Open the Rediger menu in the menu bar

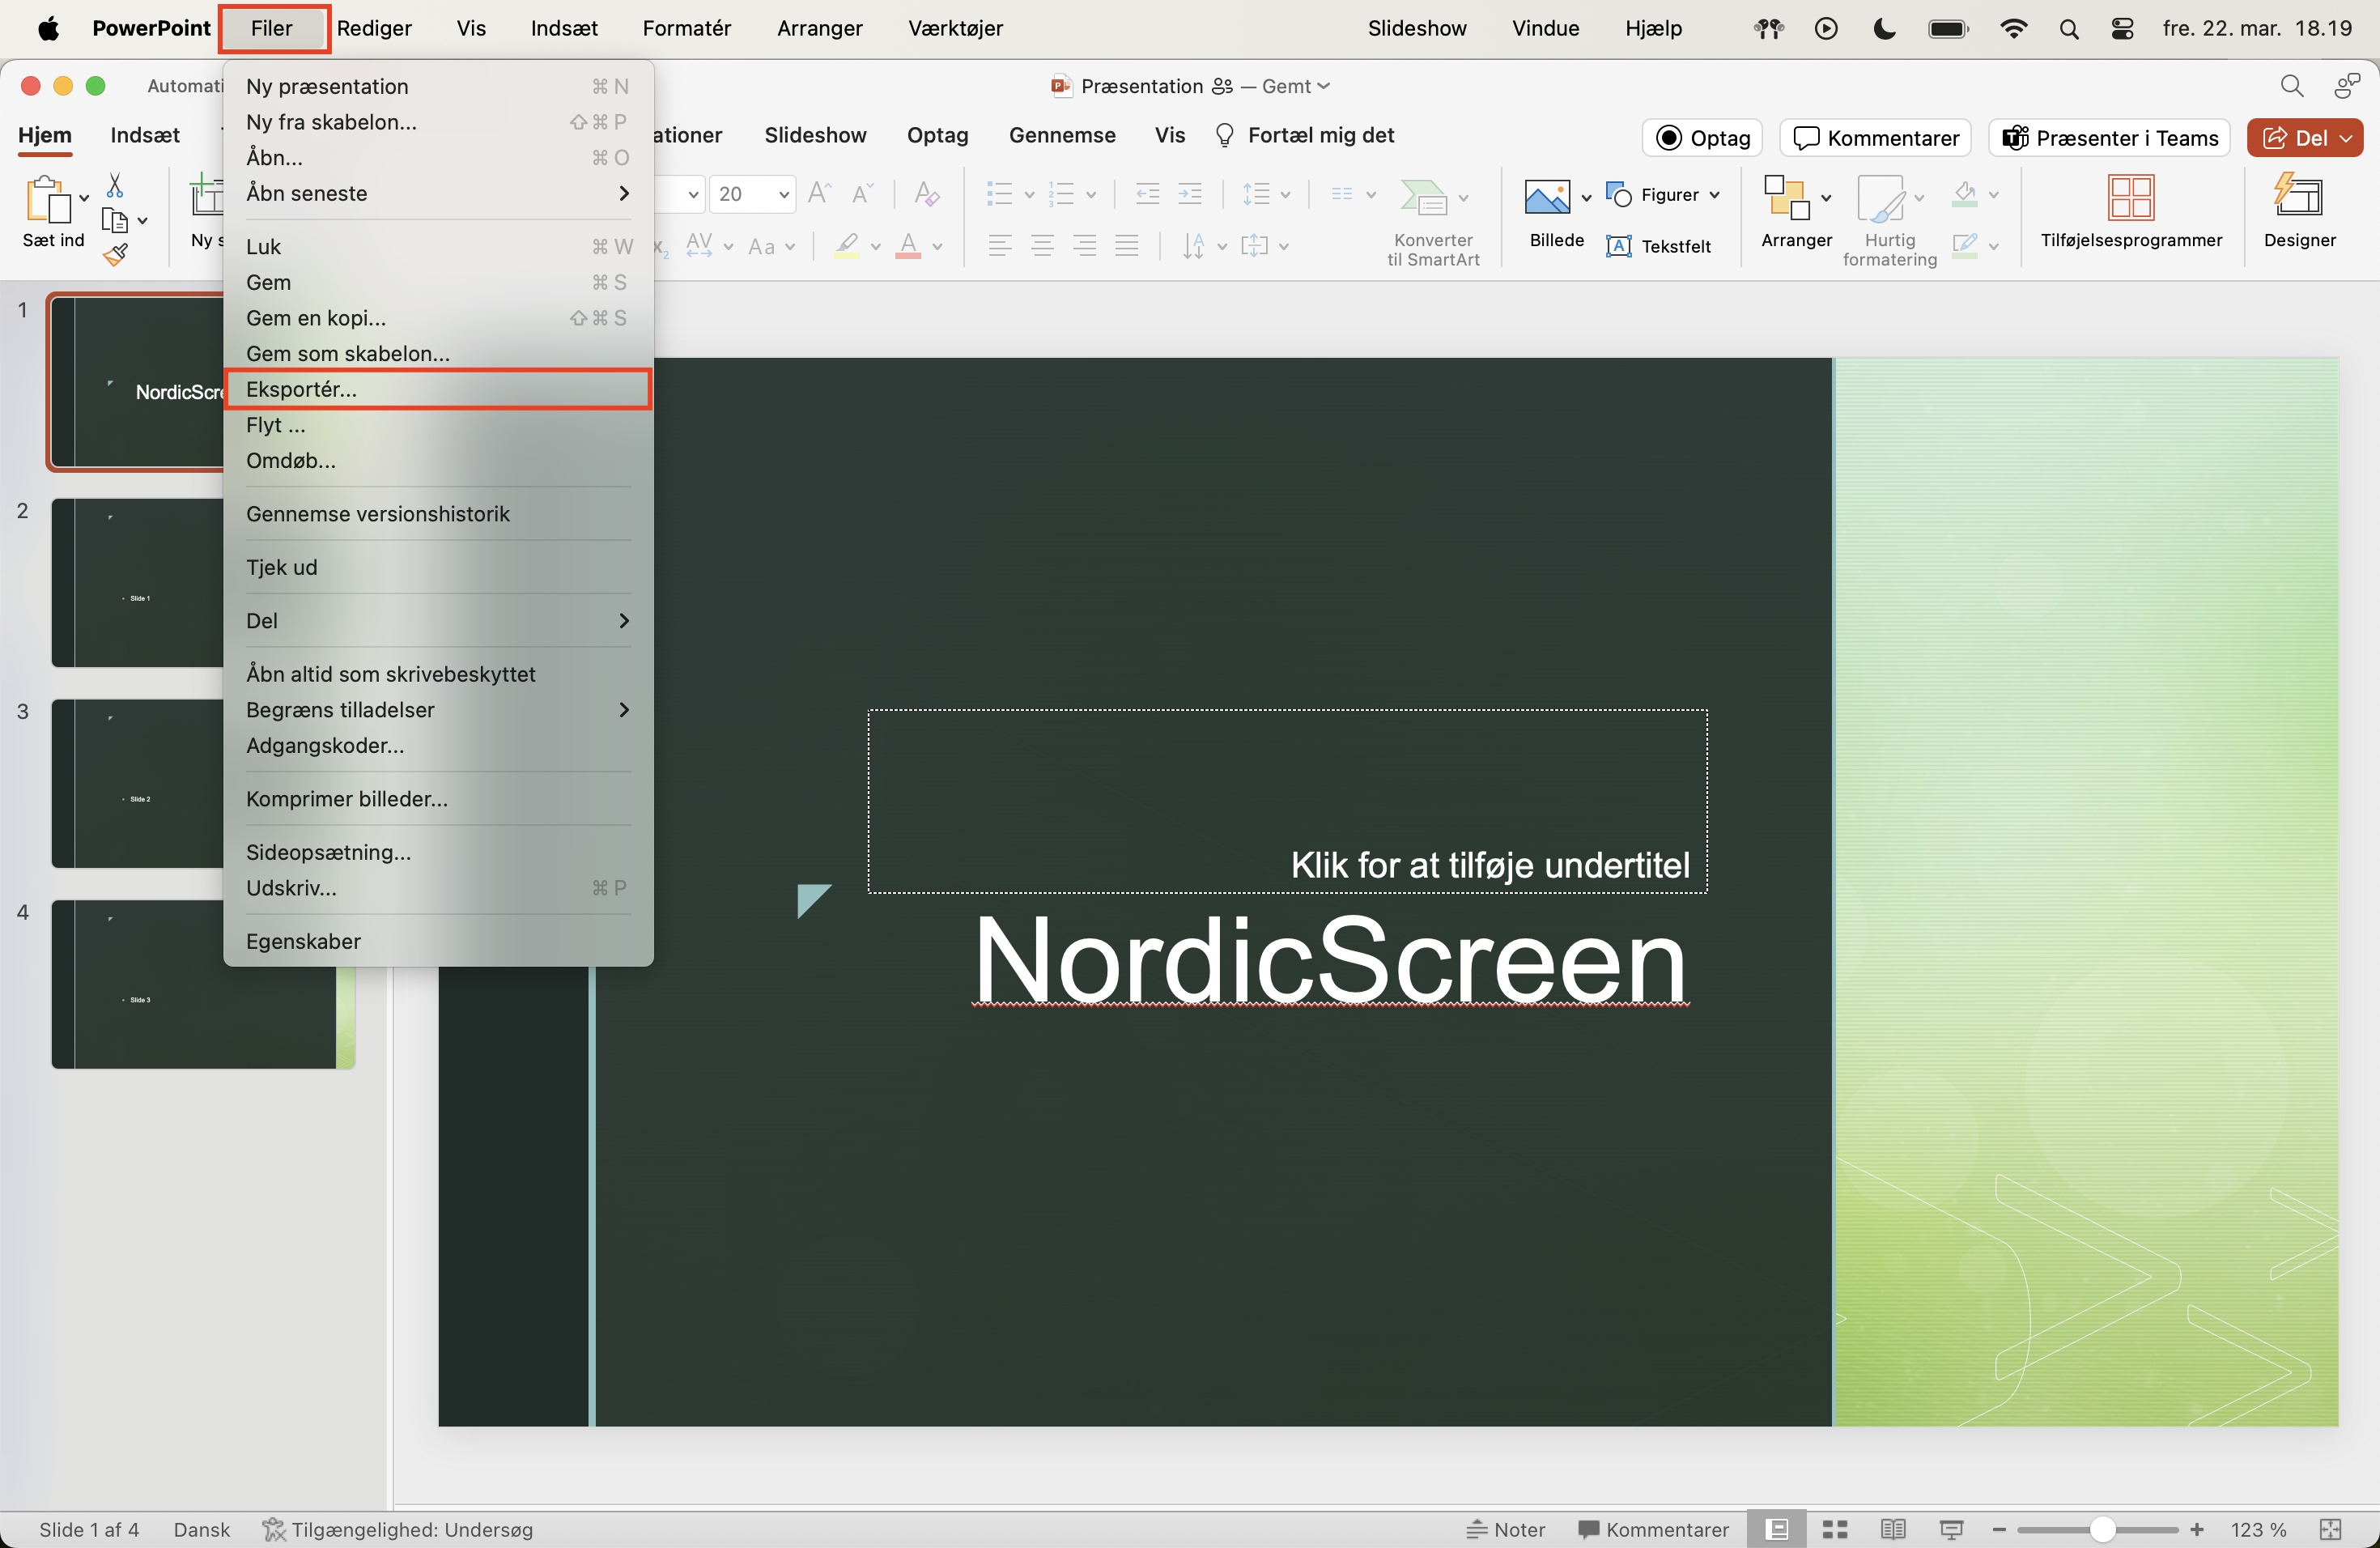[374, 28]
